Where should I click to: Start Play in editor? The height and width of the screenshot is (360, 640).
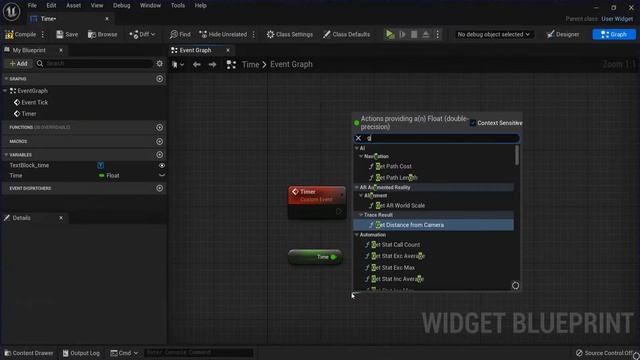pyautogui.click(x=390, y=35)
